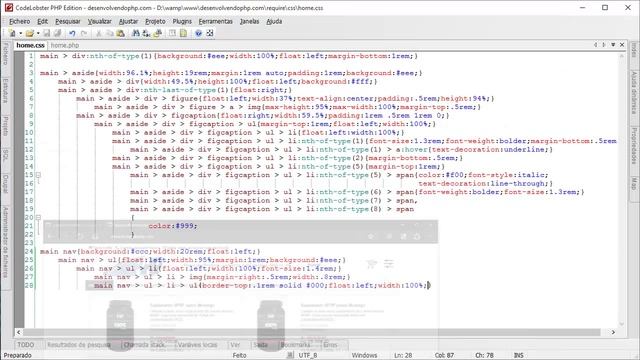Click the Ln: 28 status indicator
This screenshot has width=640, height=360.
tap(403, 355)
